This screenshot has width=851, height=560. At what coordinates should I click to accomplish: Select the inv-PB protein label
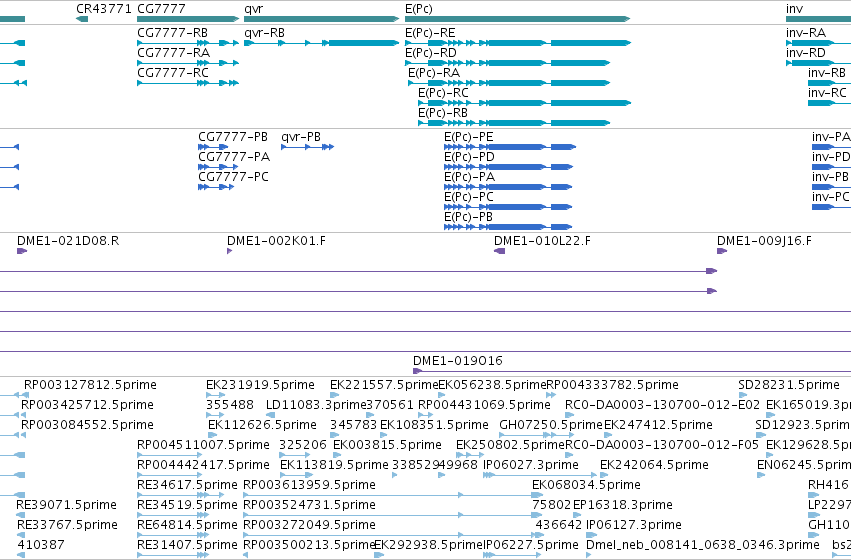830,177
